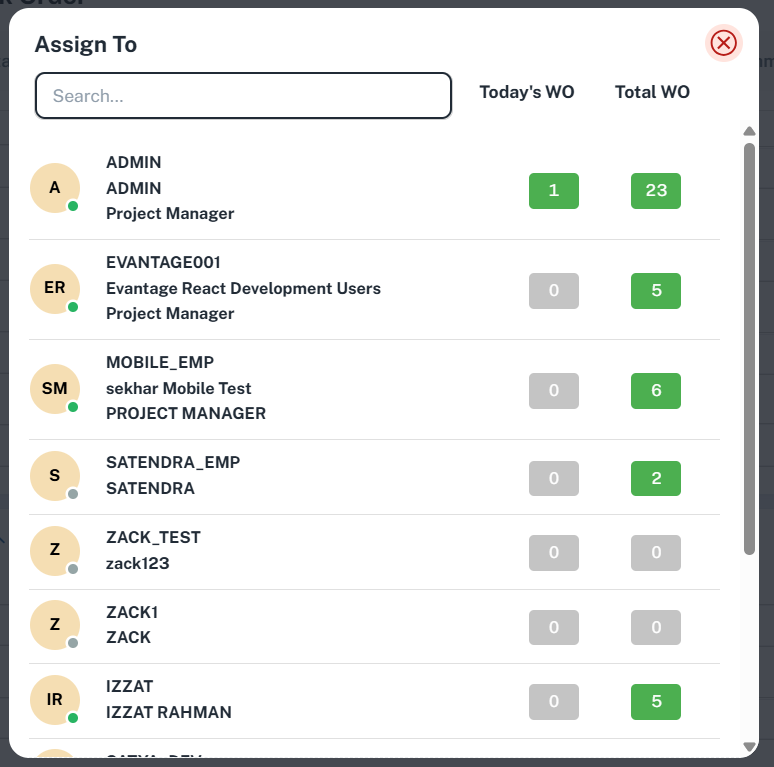Click the Z avatar for ZACK_TEST
The height and width of the screenshot is (767, 774).
coord(55,550)
